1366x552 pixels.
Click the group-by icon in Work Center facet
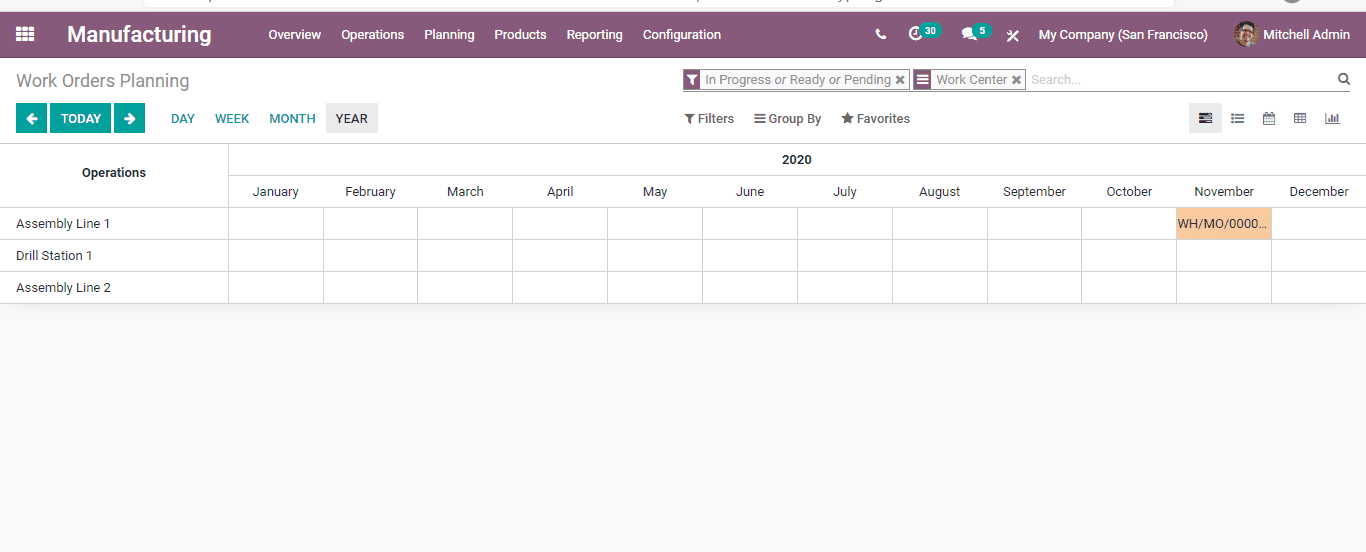click(922, 80)
